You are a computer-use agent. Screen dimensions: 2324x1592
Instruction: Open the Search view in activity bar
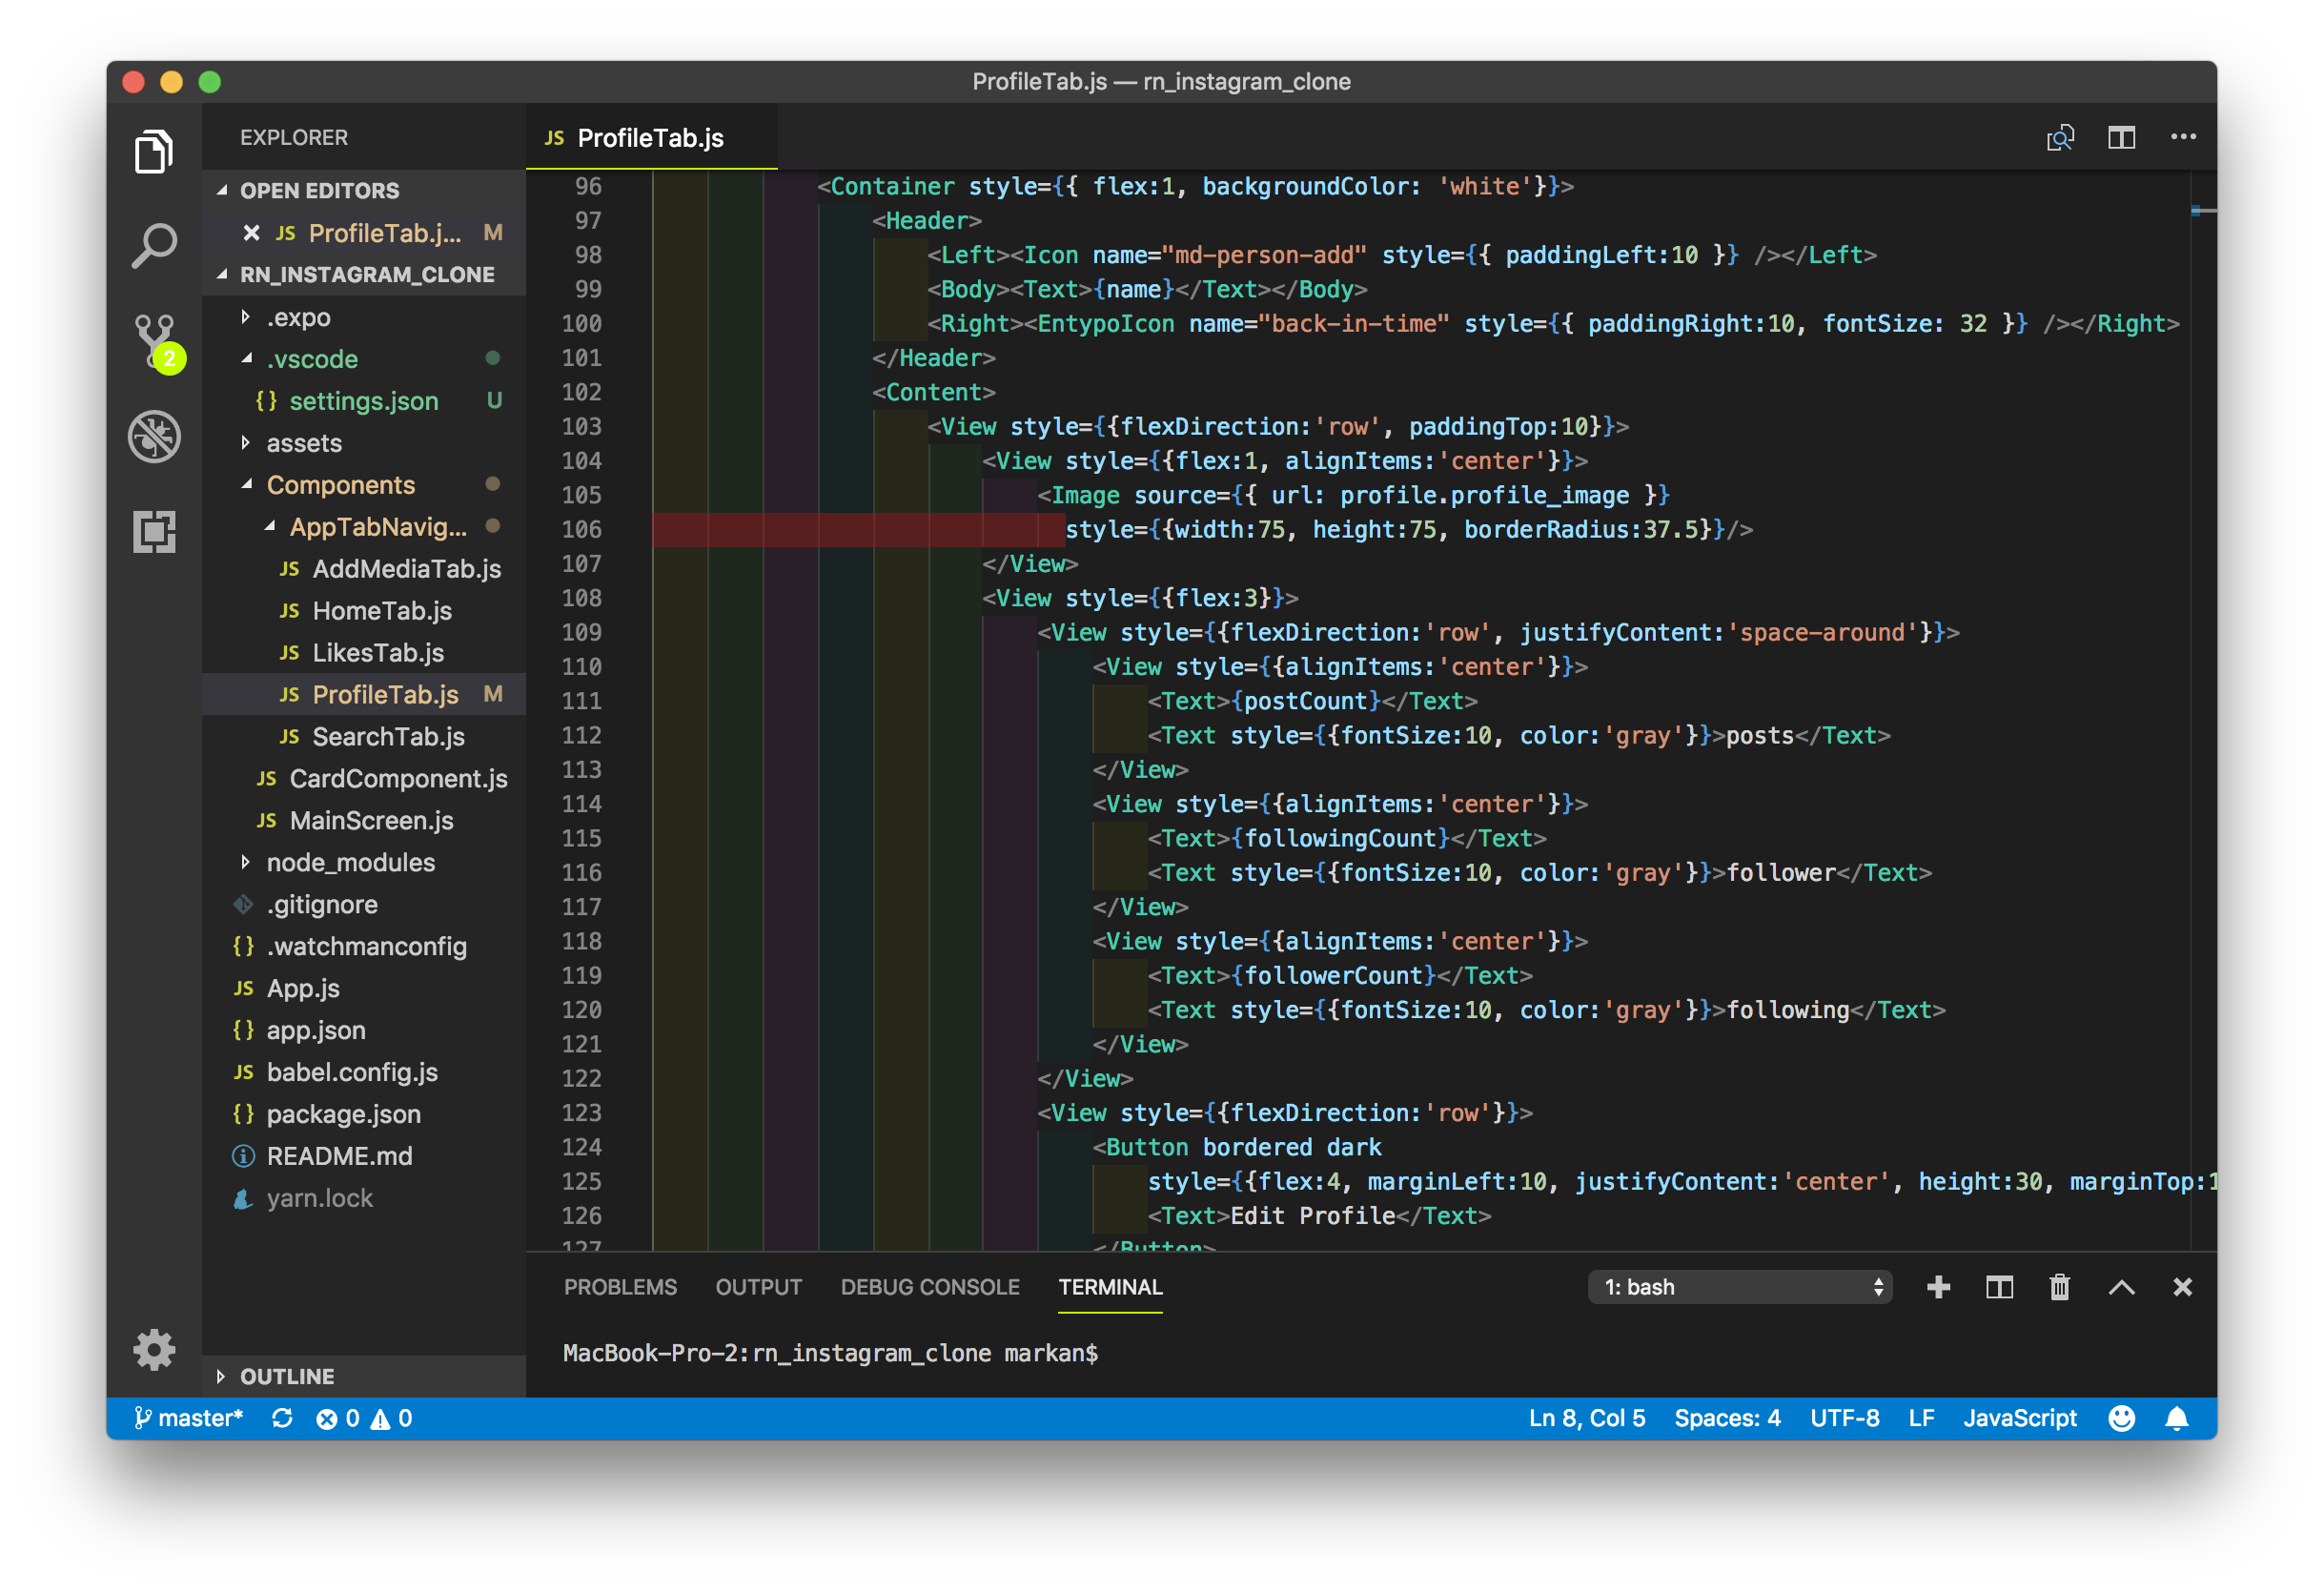[154, 246]
